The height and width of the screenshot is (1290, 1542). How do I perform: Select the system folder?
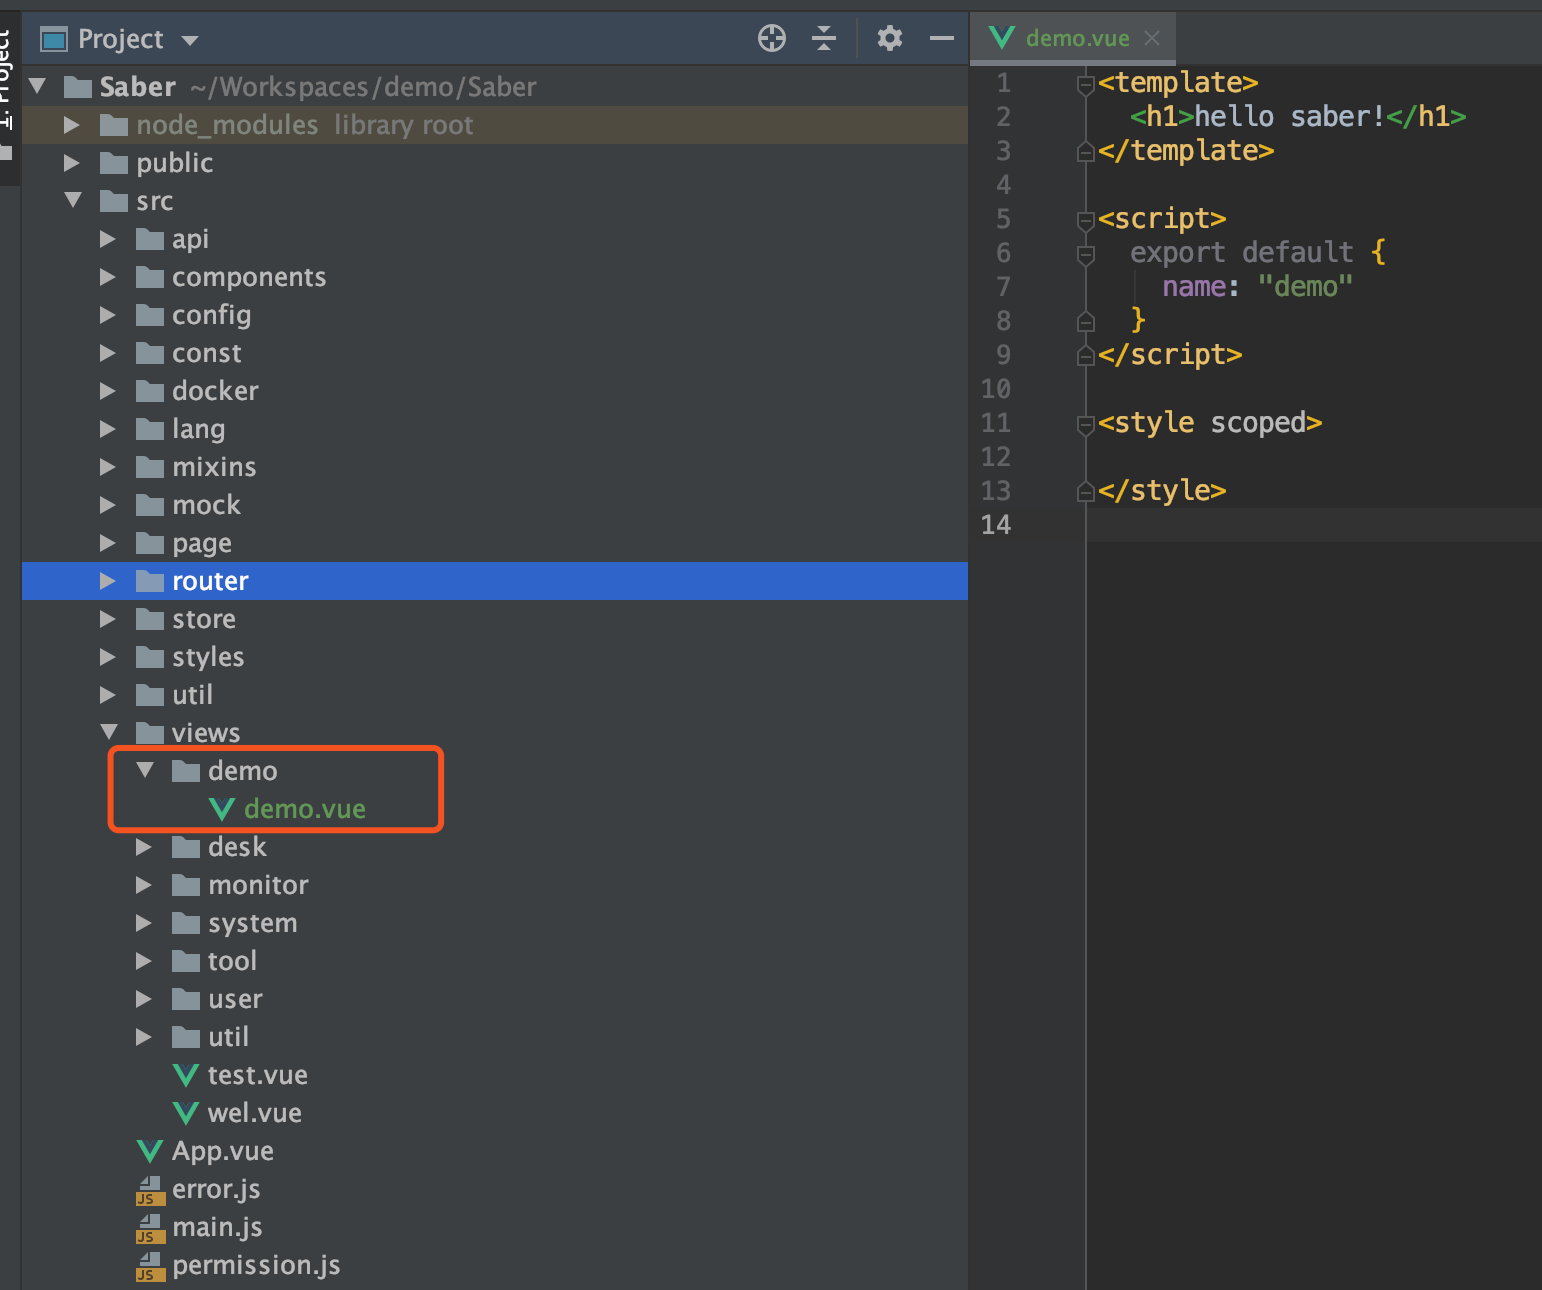pyautogui.click(x=495, y=923)
